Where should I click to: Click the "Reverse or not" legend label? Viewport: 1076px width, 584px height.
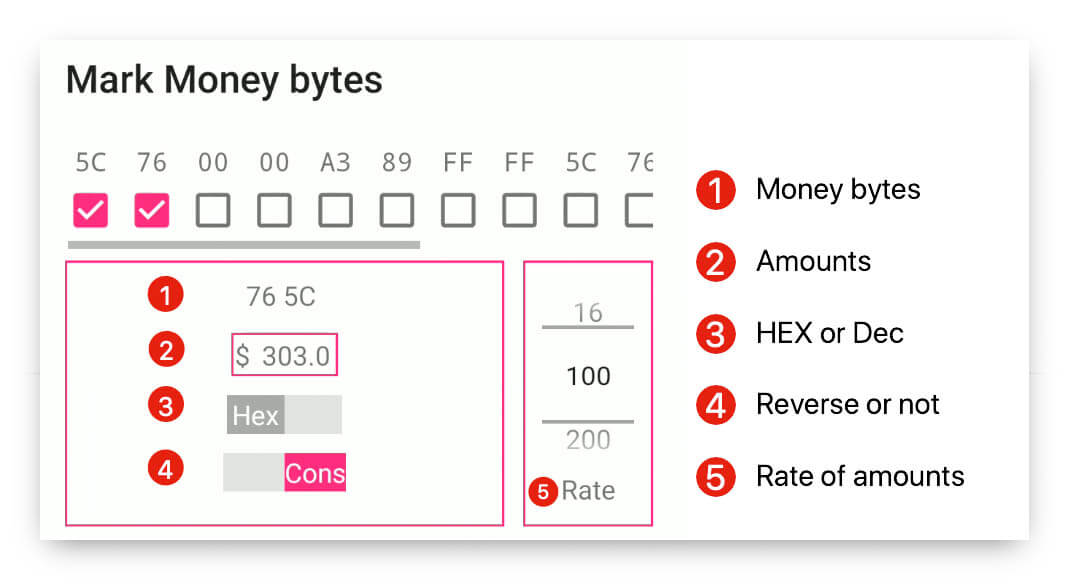coord(847,404)
